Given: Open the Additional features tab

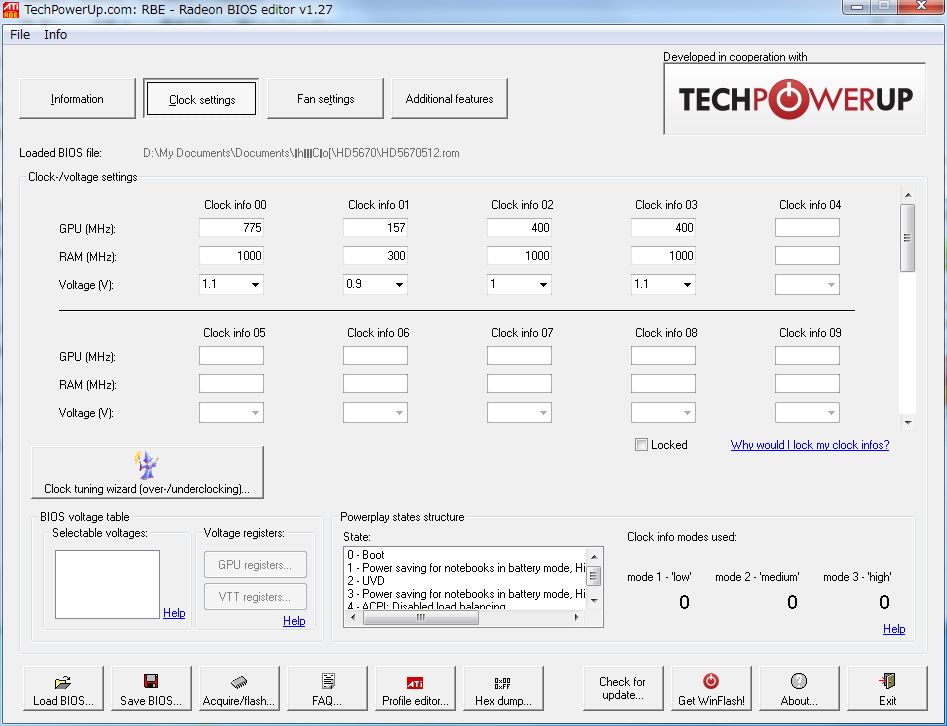Looking at the screenshot, I should click(x=449, y=98).
